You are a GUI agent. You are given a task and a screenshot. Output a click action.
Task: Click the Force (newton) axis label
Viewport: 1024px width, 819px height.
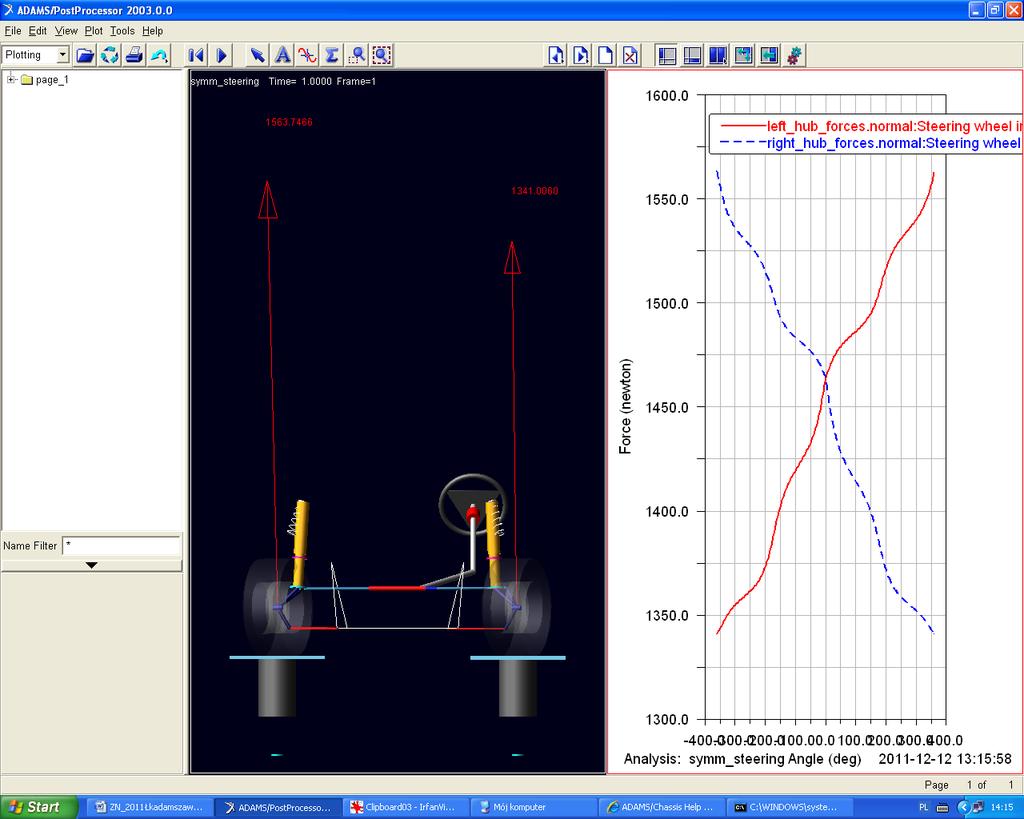coord(626,406)
